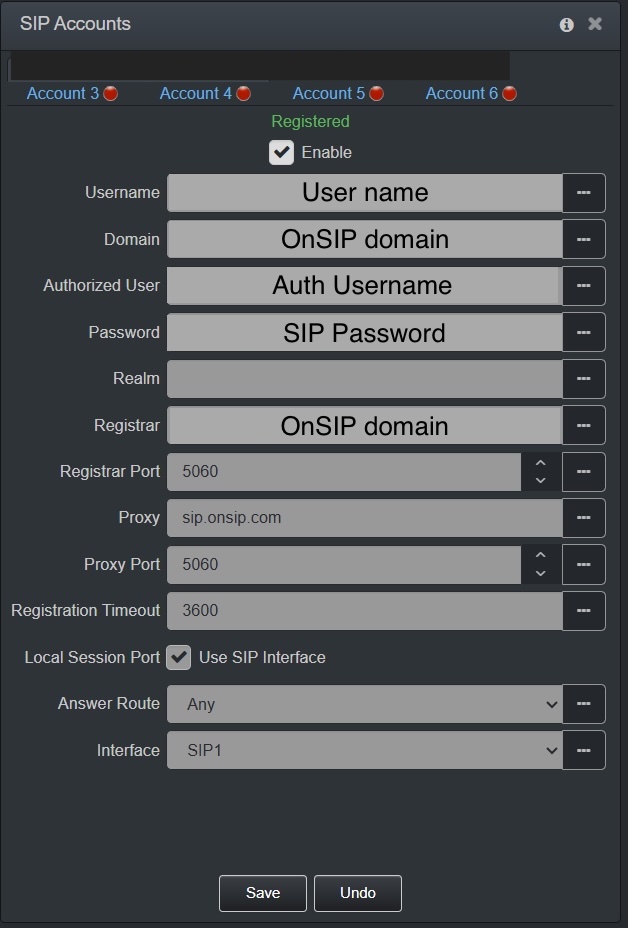Click the green Registered status text
628x928 pixels.
click(x=310, y=121)
